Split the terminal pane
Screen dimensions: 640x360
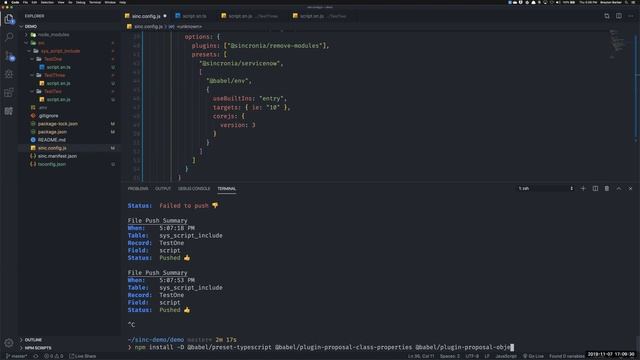tap(595, 189)
